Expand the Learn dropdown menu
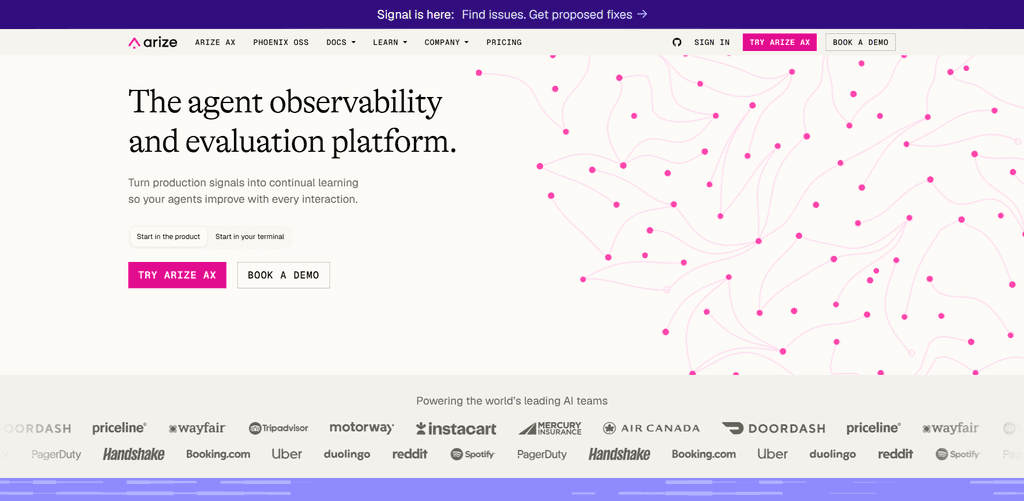 [390, 42]
